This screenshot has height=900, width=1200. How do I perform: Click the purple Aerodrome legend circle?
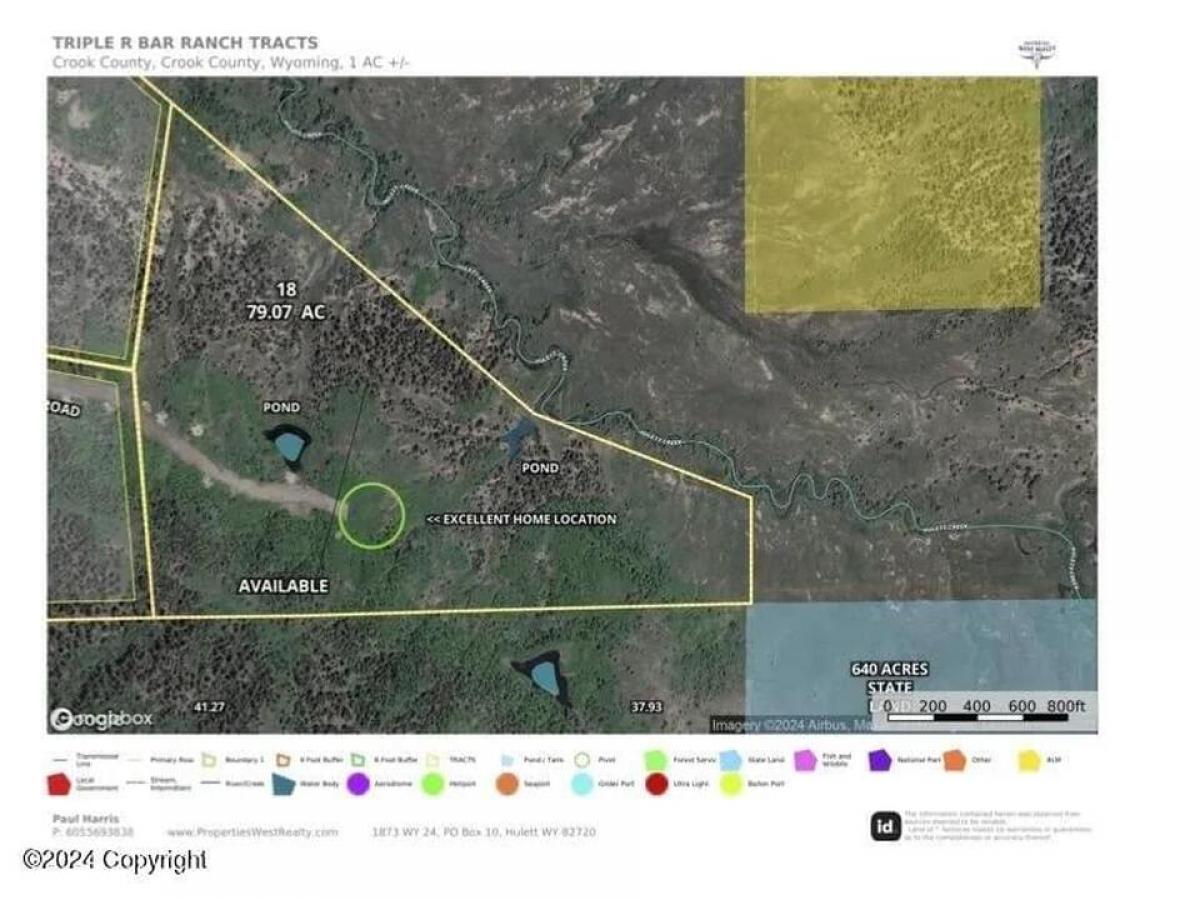[357, 785]
